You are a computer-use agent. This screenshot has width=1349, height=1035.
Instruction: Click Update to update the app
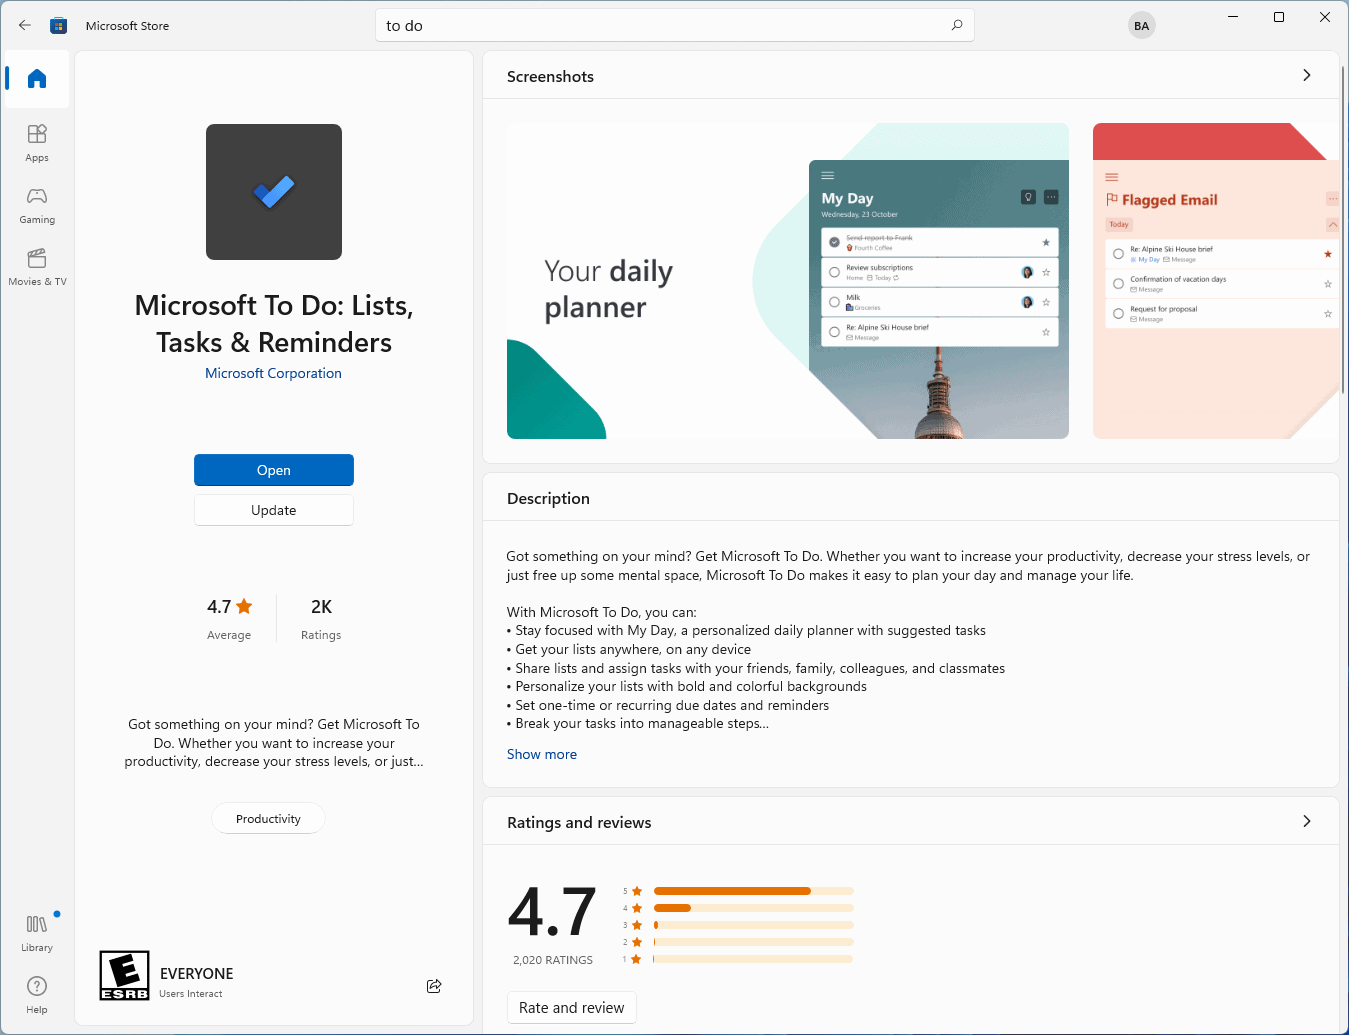pyautogui.click(x=273, y=510)
